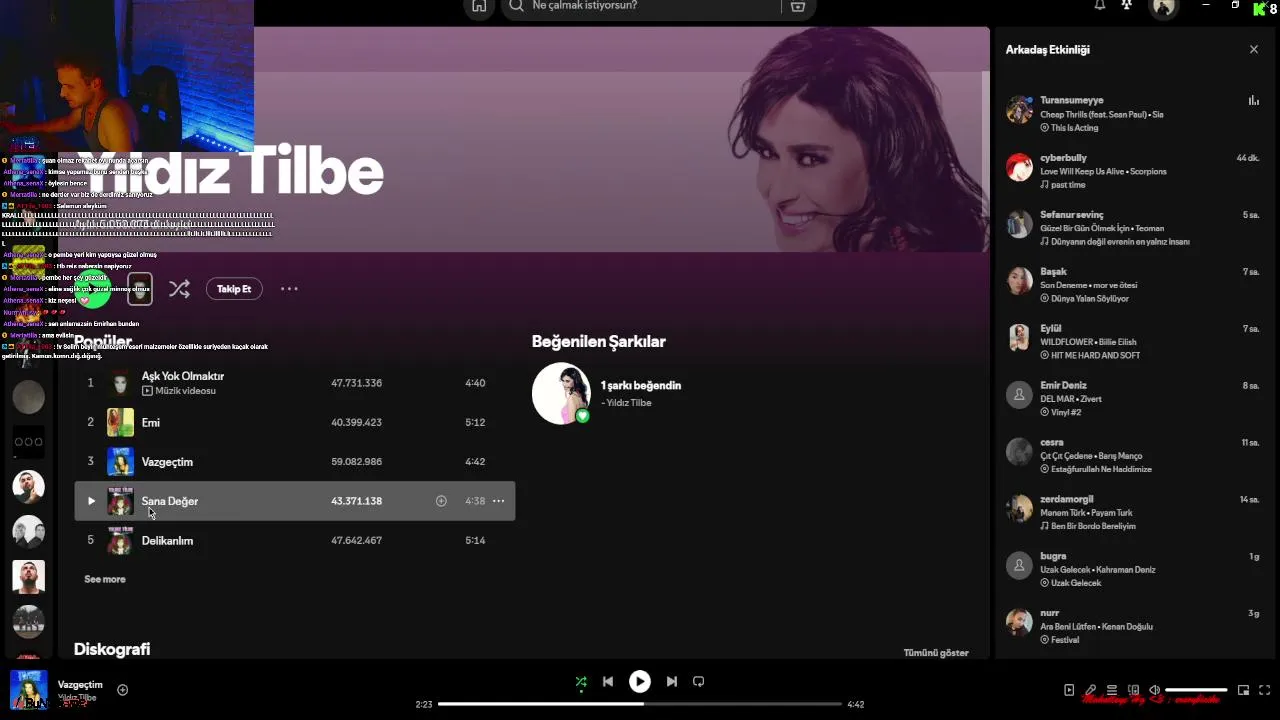The width and height of the screenshot is (1280, 720).
Task: Open the now playing Vazgeçtim cover art
Action: tap(29, 690)
